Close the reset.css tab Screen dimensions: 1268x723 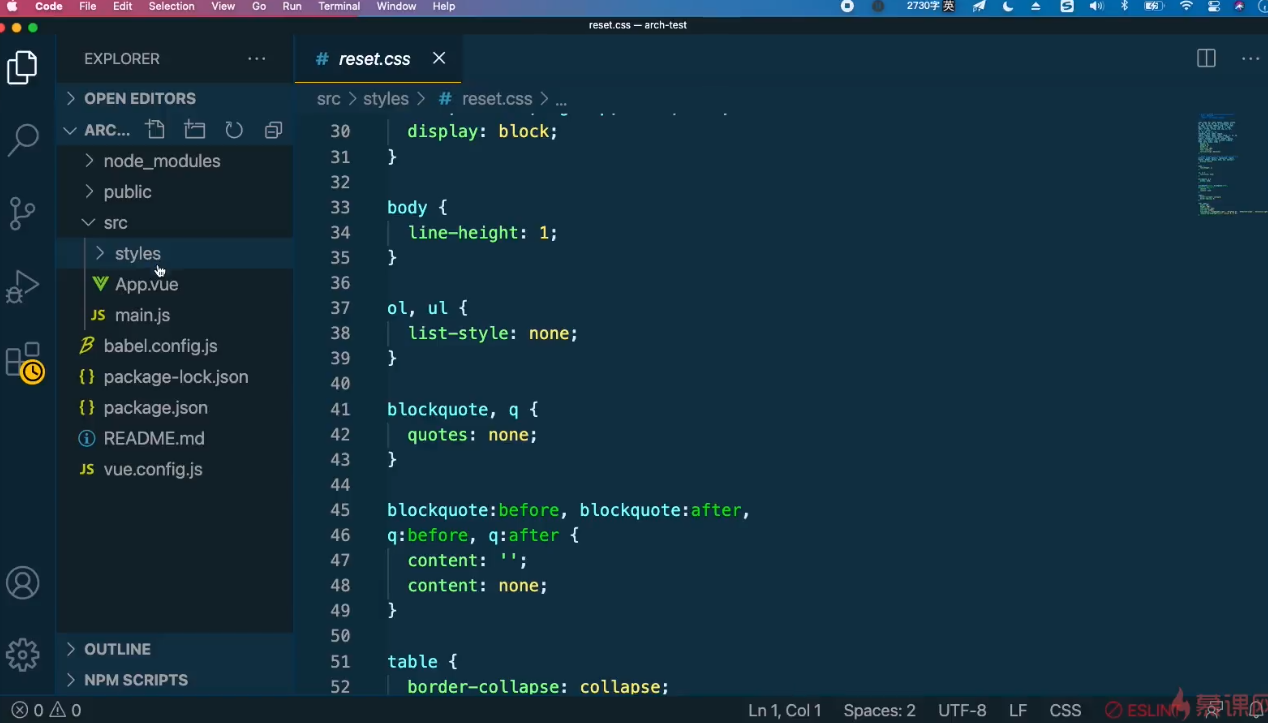tap(439, 59)
